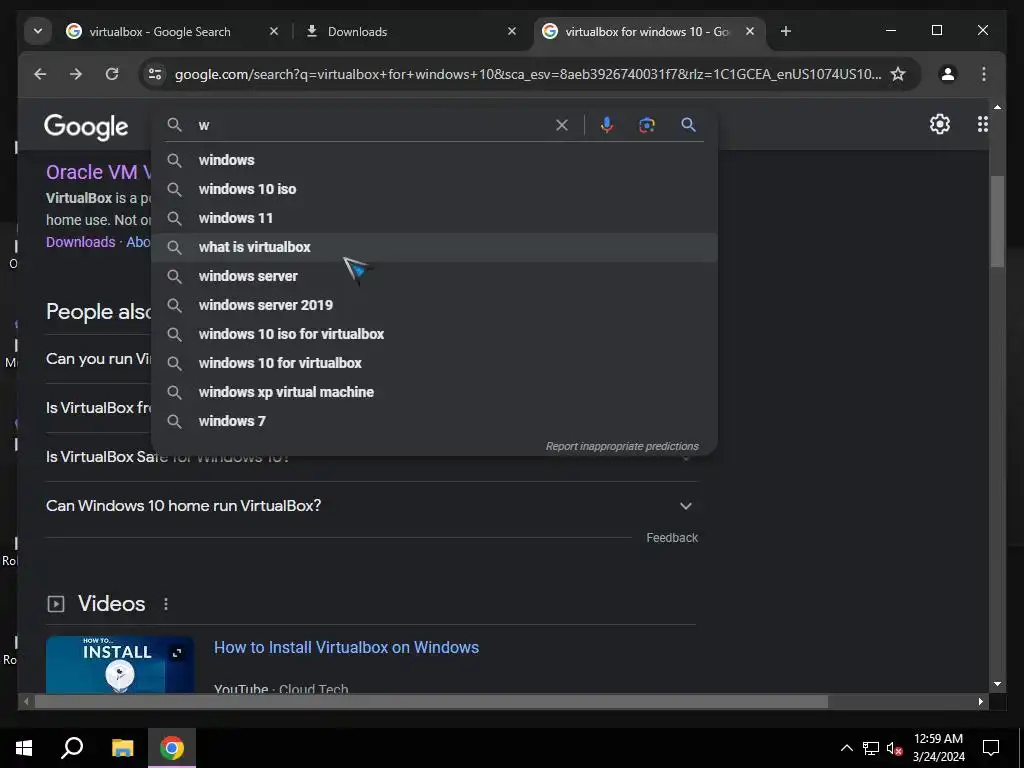The width and height of the screenshot is (1024, 768).
Task: Click the horizontal scrollbar thumb
Action: (x=431, y=701)
